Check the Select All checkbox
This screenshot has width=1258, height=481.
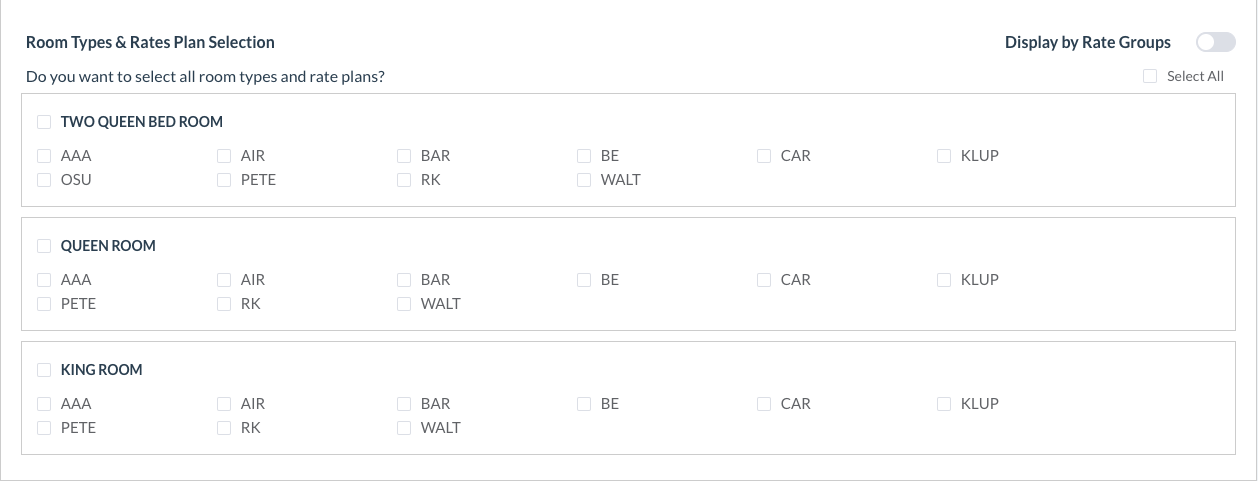1150,76
